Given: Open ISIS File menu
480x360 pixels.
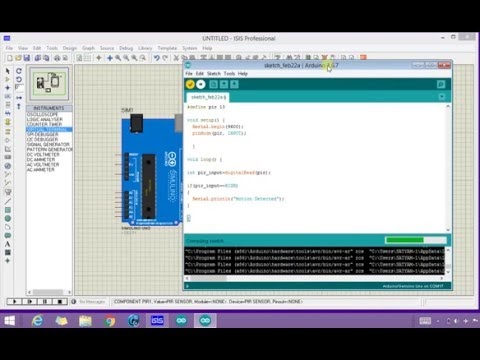Looking at the screenshot, I should click(9, 48).
